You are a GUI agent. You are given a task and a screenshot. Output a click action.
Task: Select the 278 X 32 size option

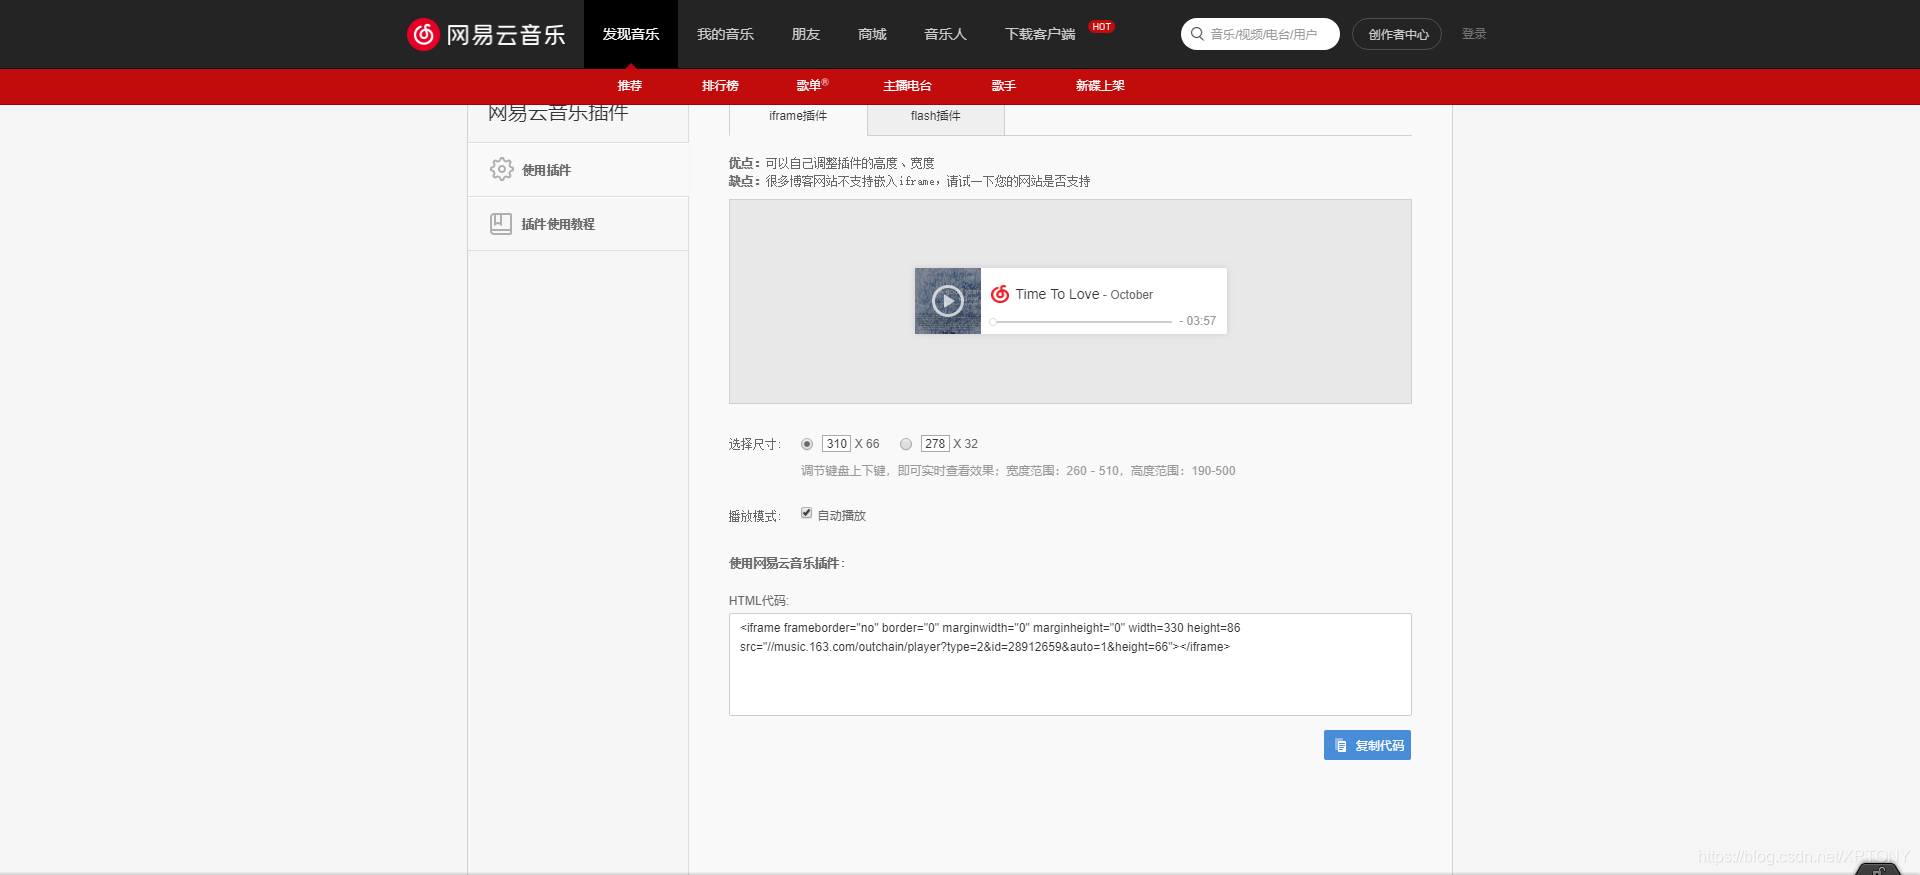click(x=906, y=444)
